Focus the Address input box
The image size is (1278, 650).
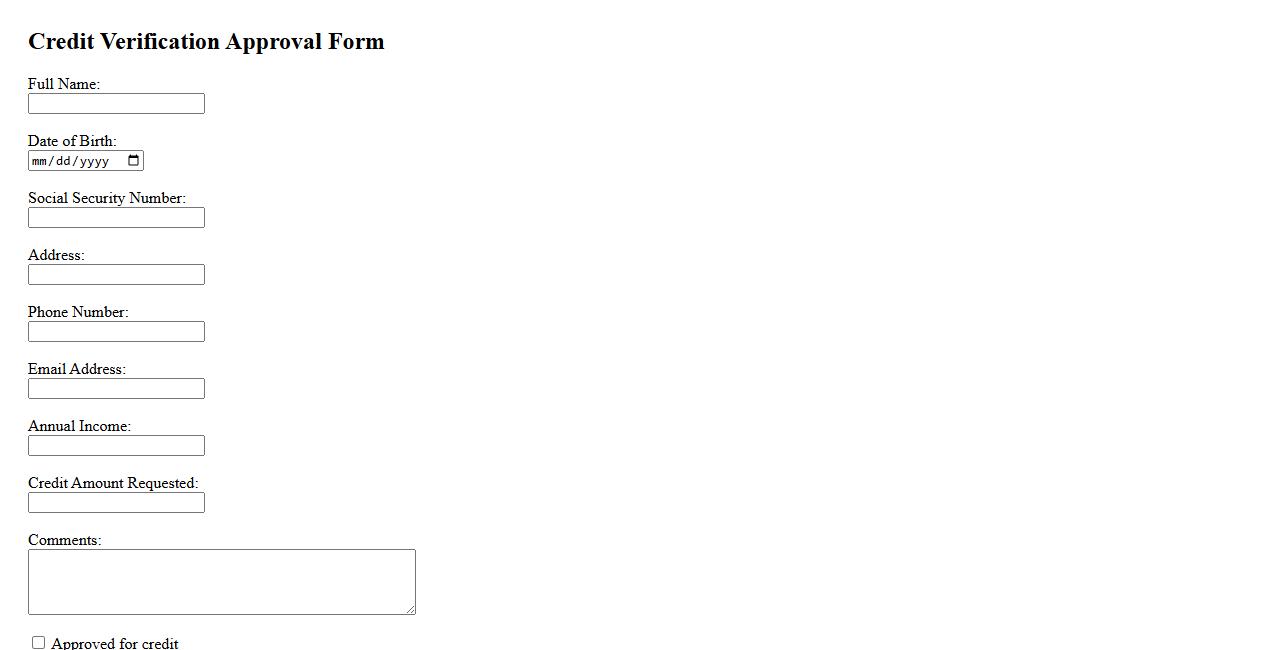(x=116, y=275)
